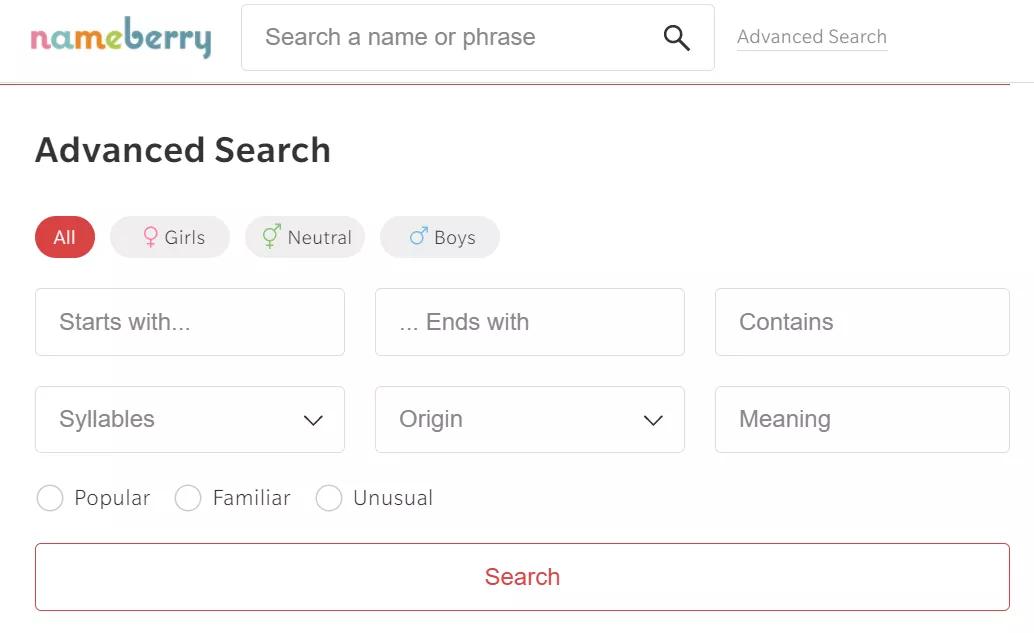Click into the Contains field

coord(862,322)
